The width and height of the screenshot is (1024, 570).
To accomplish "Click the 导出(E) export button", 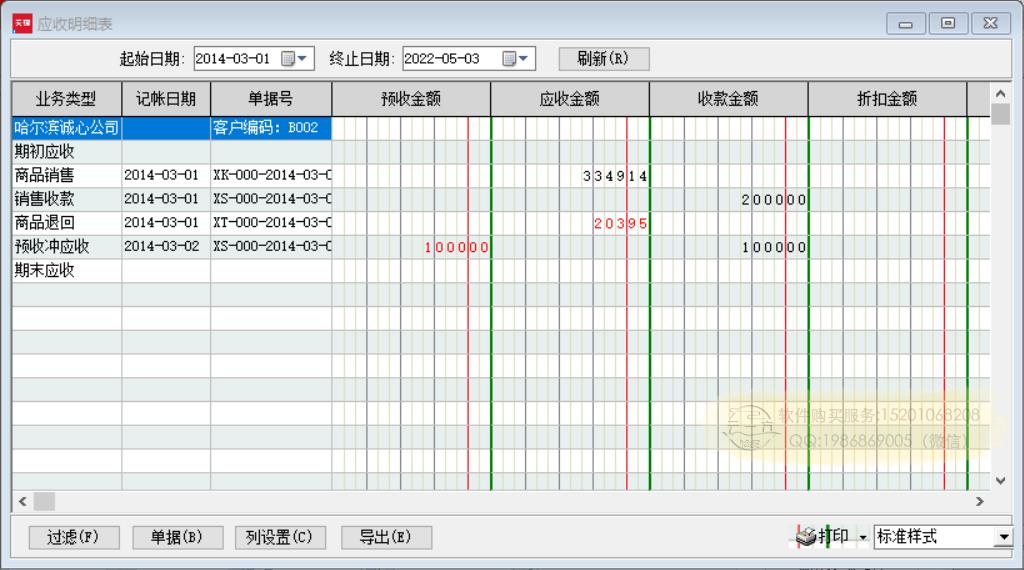I will click(x=386, y=537).
